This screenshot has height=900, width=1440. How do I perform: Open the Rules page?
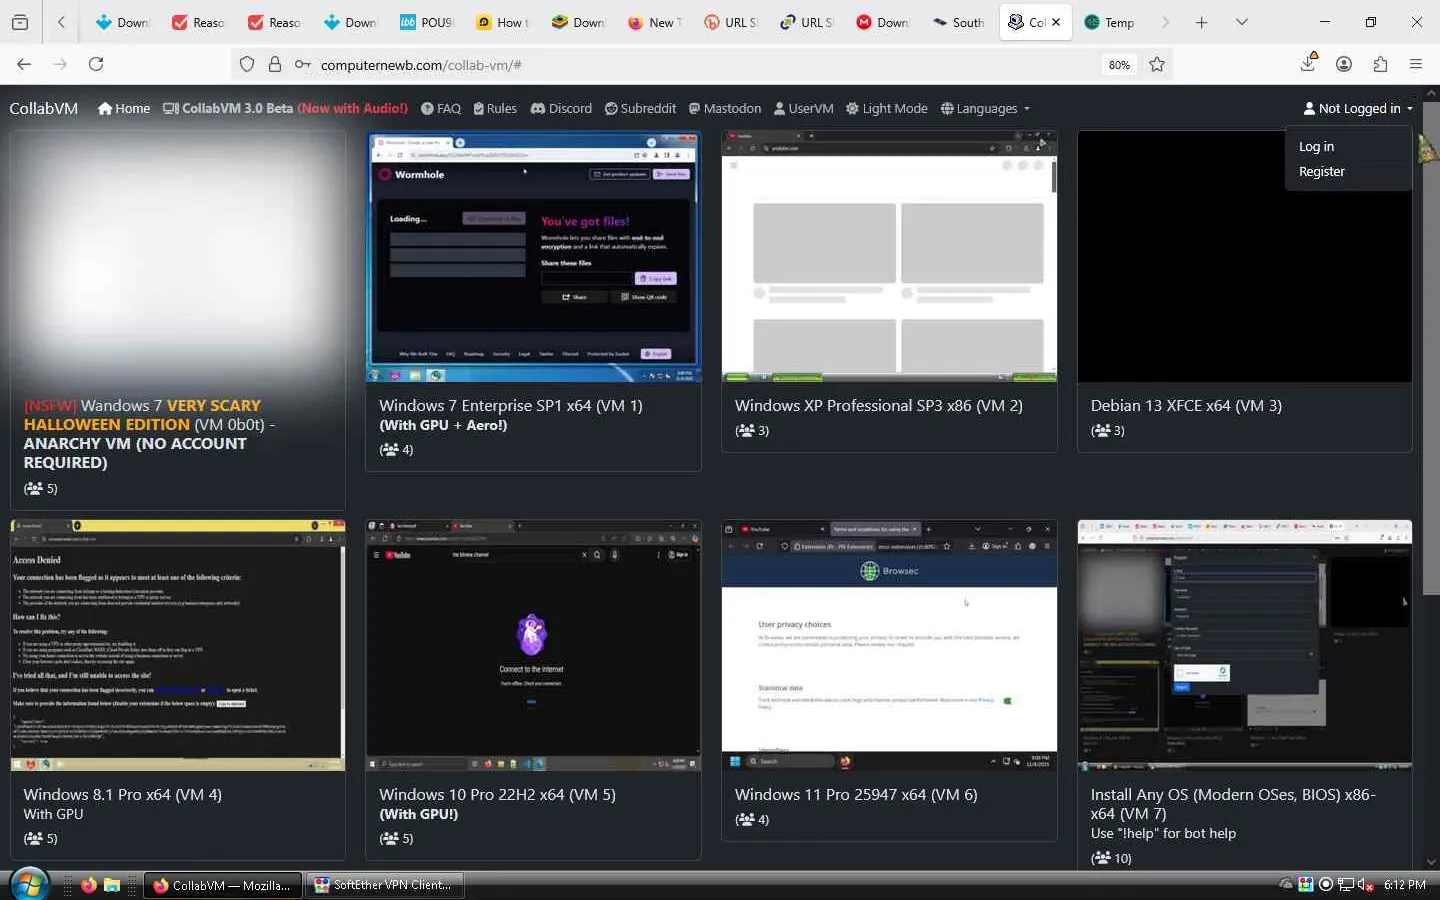(495, 108)
